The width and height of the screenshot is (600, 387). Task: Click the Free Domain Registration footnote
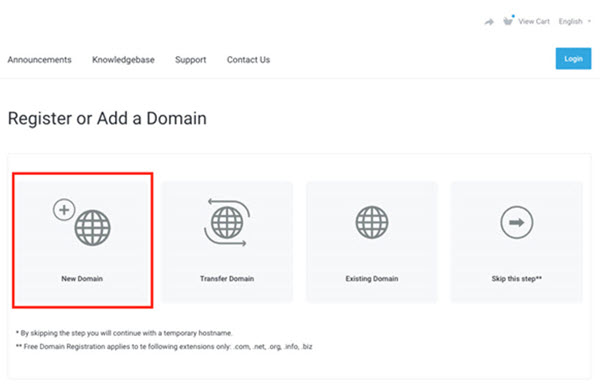(164, 347)
